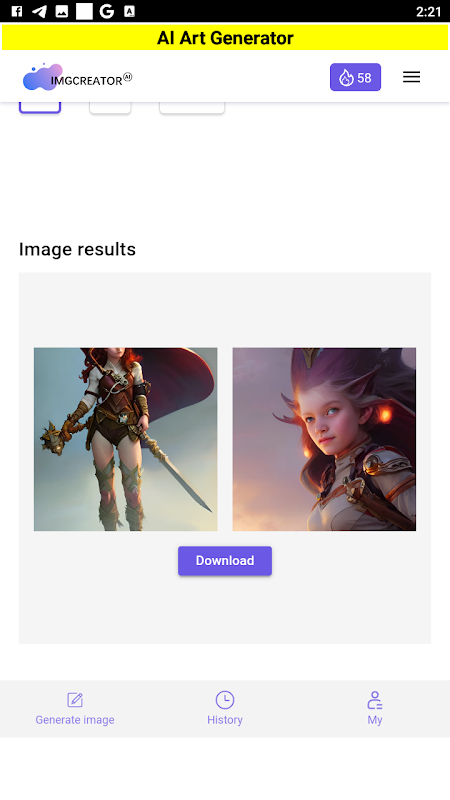Switch to the History tab label
The width and height of the screenshot is (450, 800).
pyautogui.click(x=225, y=720)
